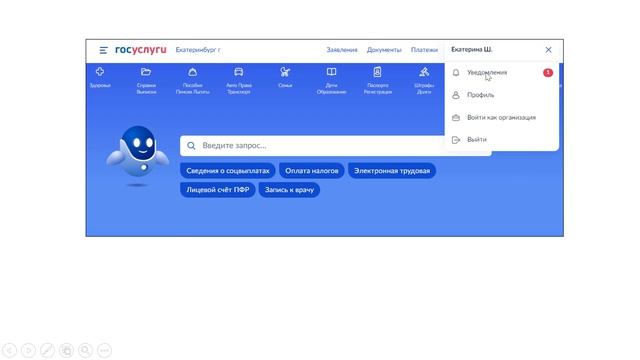
Task: Open the Пособия Пенсия Льготы category
Action: (193, 81)
